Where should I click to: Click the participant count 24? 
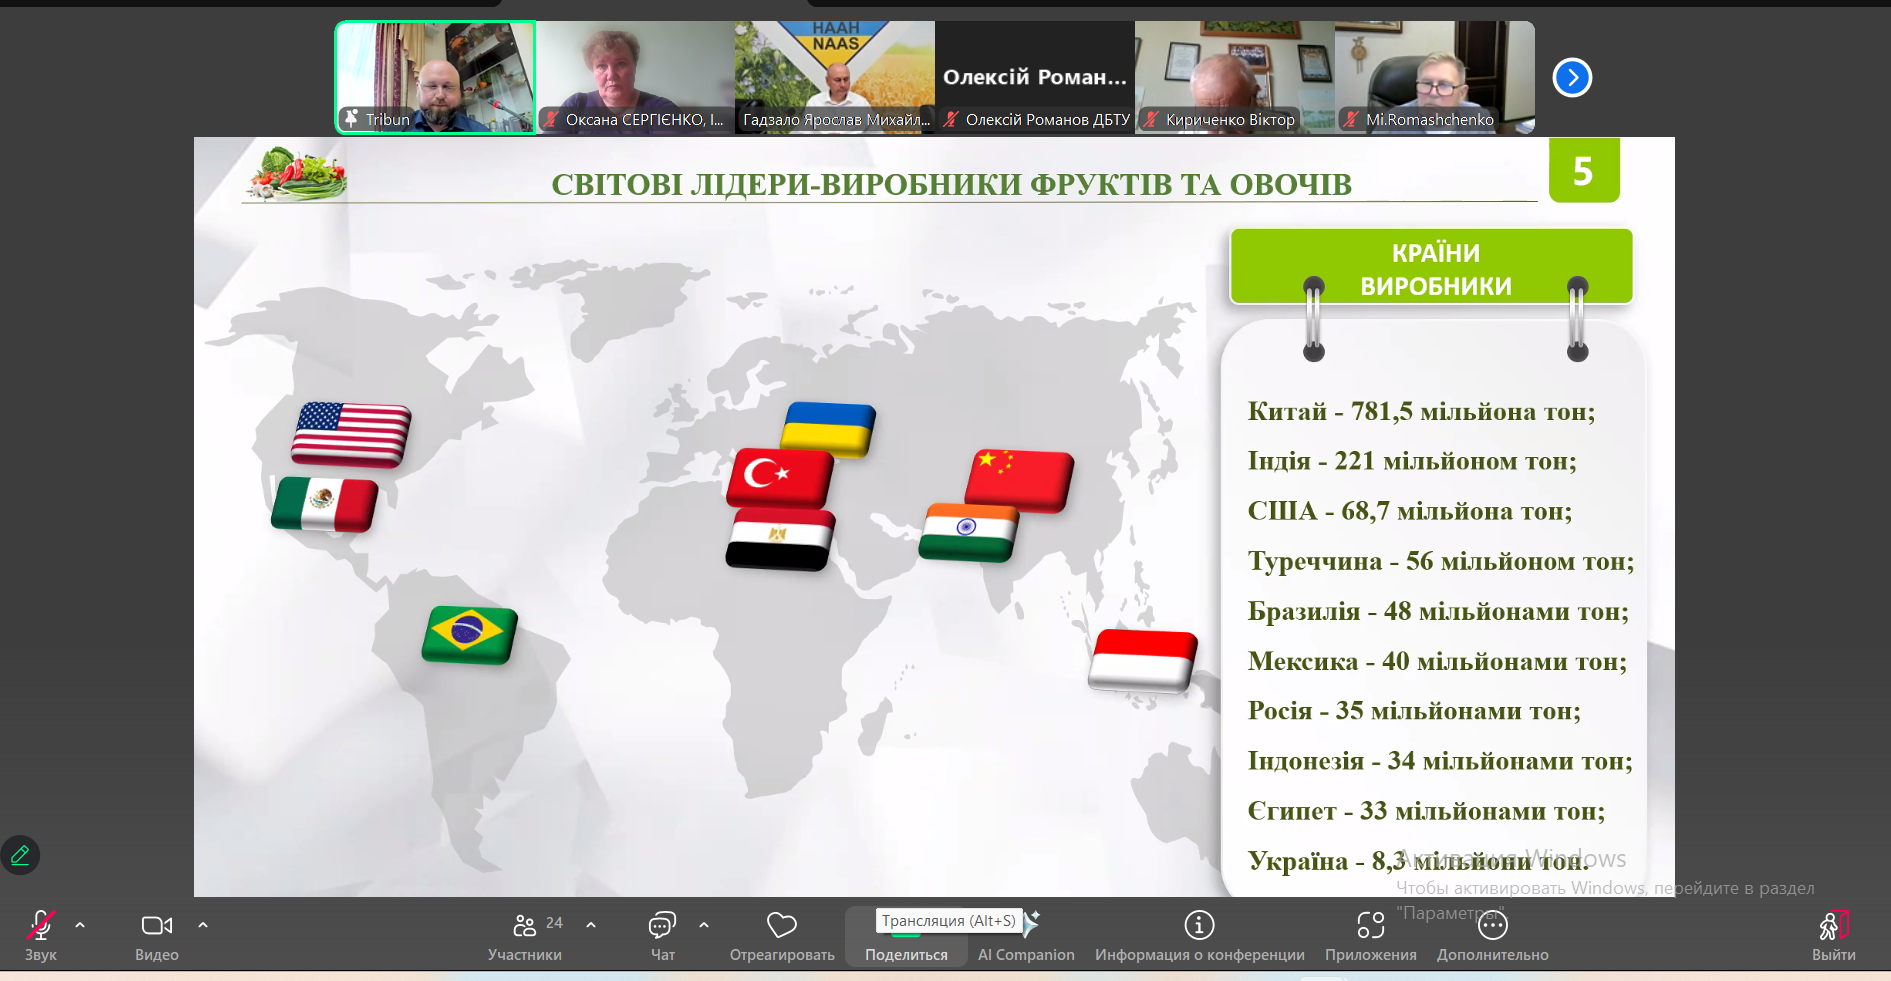point(554,923)
